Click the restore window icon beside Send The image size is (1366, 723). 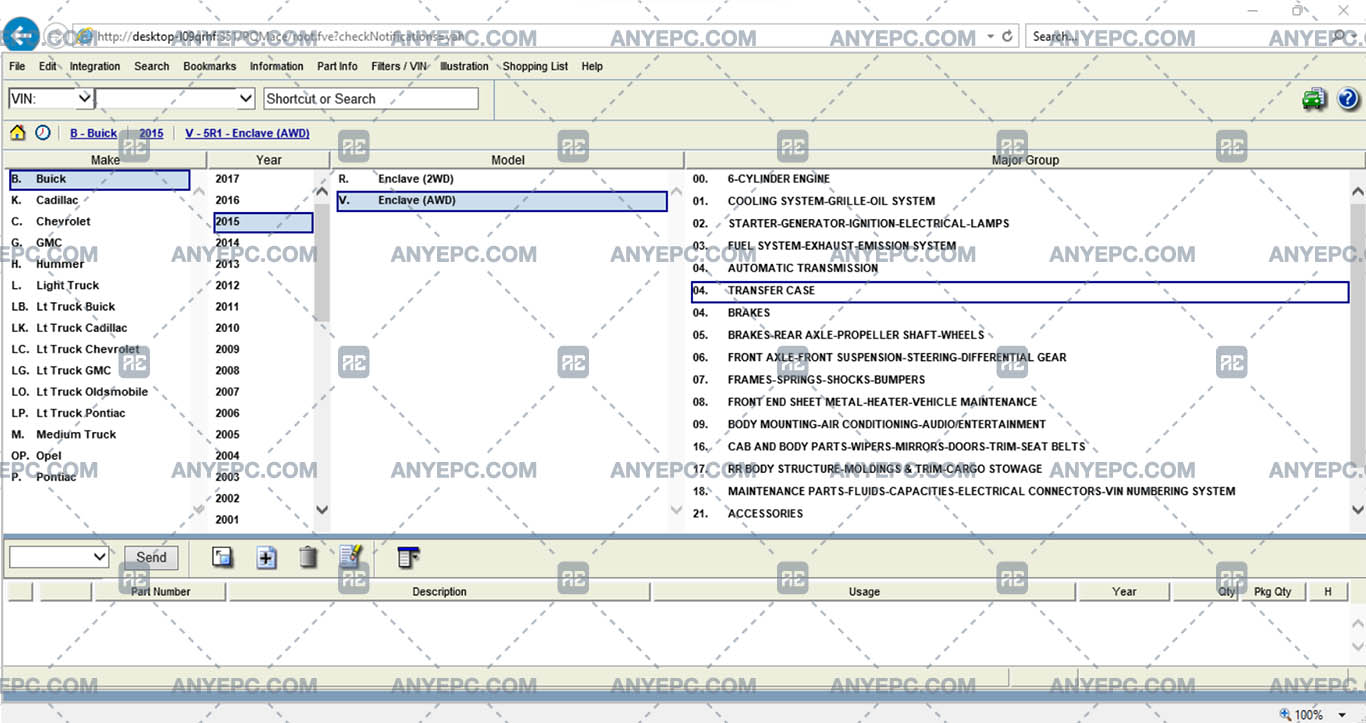222,557
